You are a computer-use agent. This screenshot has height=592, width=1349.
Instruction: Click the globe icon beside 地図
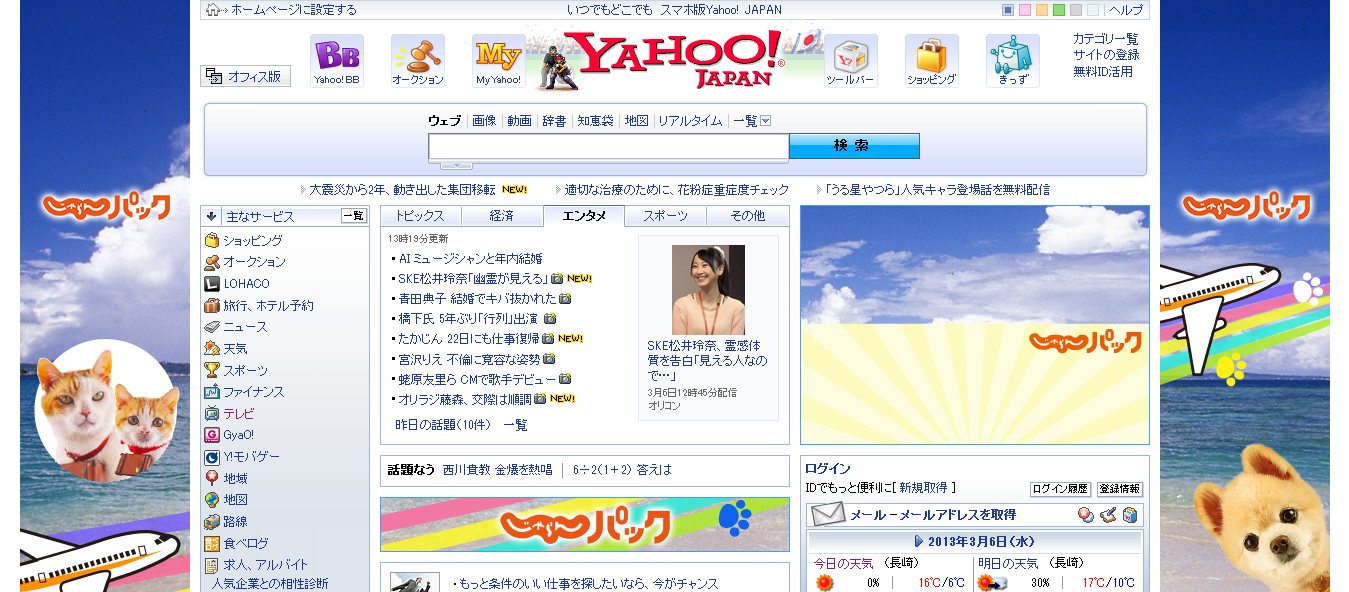coord(212,500)
